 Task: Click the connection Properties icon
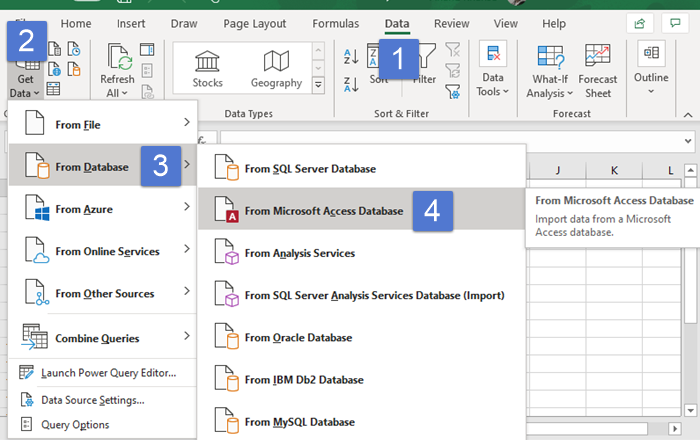[147, 70]
